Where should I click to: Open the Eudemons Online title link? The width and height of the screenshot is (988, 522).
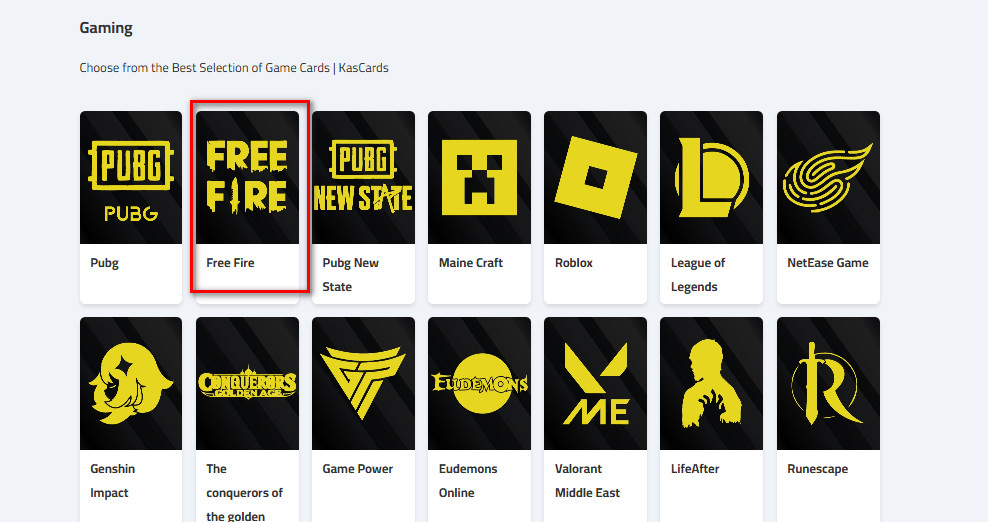[468, 481]
